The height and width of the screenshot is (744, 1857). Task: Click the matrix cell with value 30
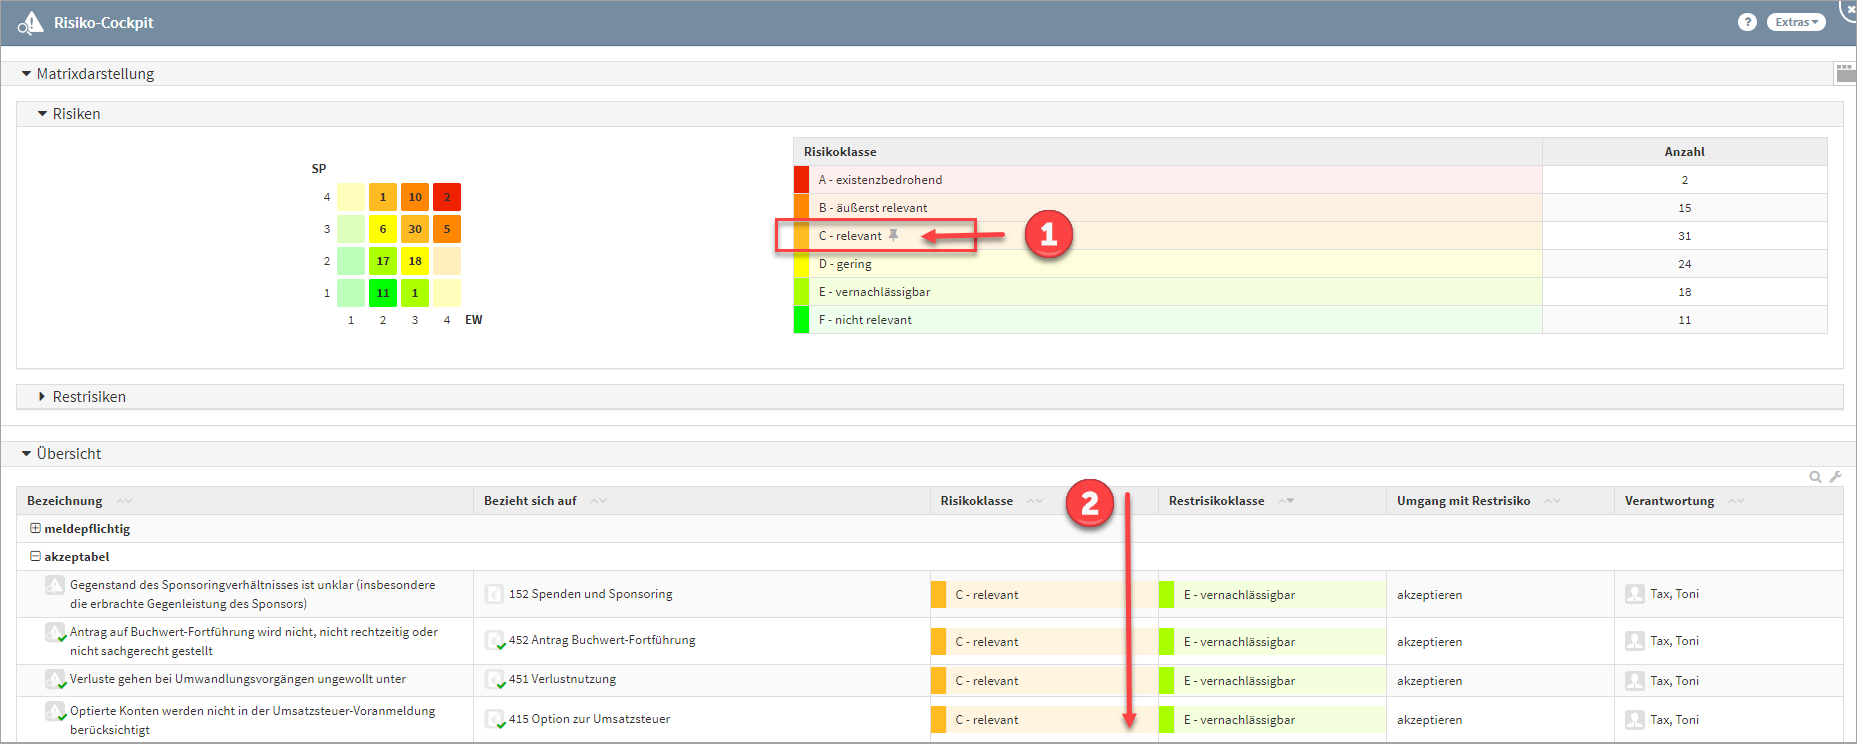[x=415, y=229]
